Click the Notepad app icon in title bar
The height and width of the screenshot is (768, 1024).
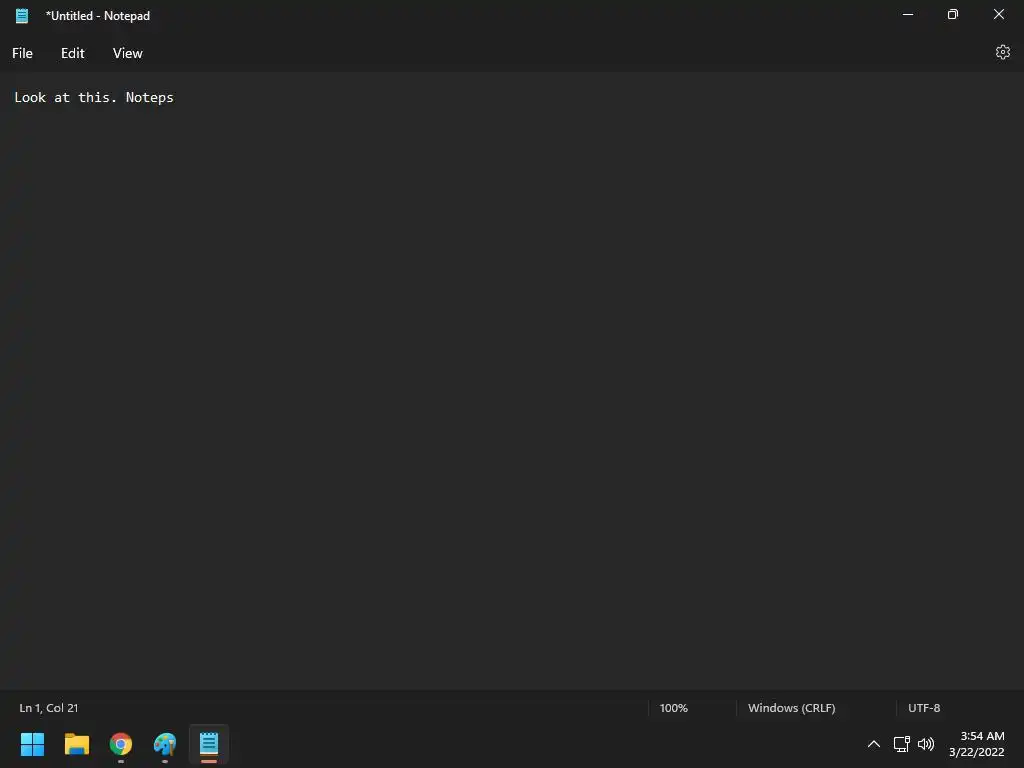(x=22, y=16)
